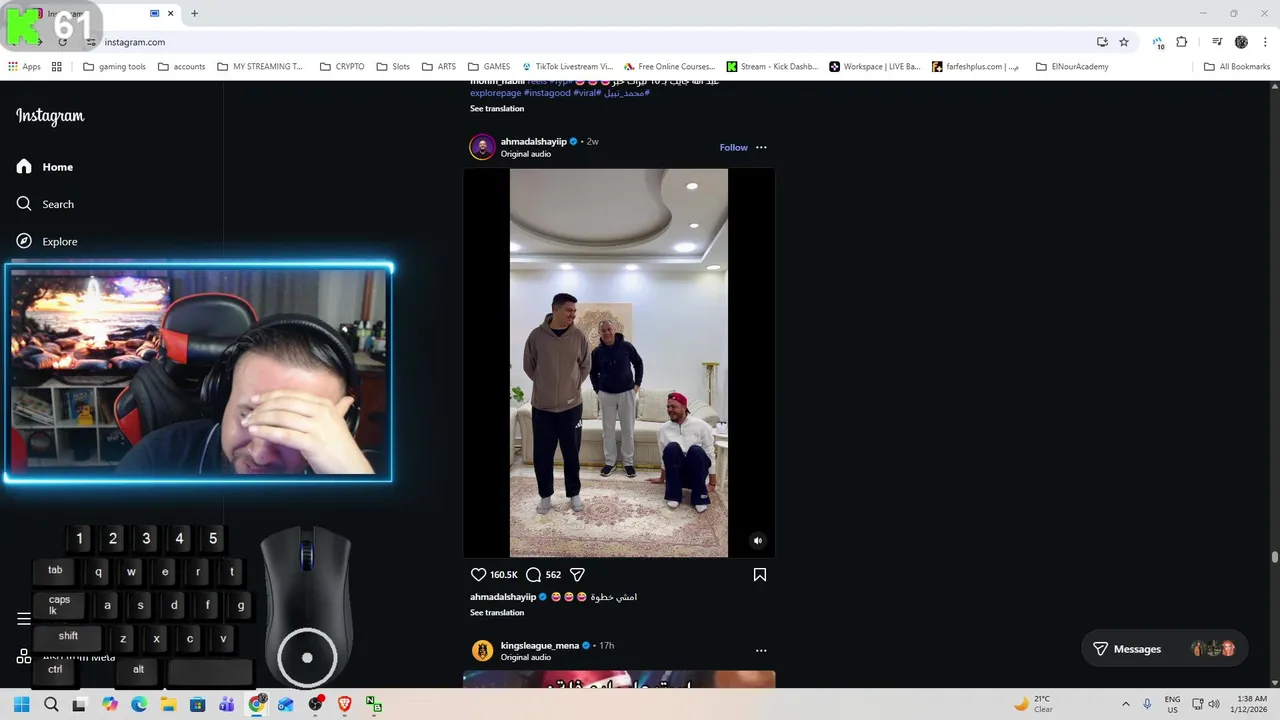
Task: Open the ahmadalshayiip username in post header
Action: (x=533, y=142)
